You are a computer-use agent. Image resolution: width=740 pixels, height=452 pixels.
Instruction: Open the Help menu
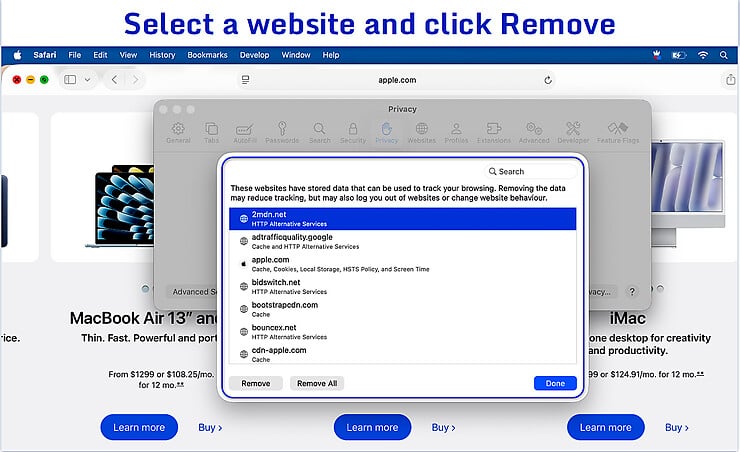point(331,55)
